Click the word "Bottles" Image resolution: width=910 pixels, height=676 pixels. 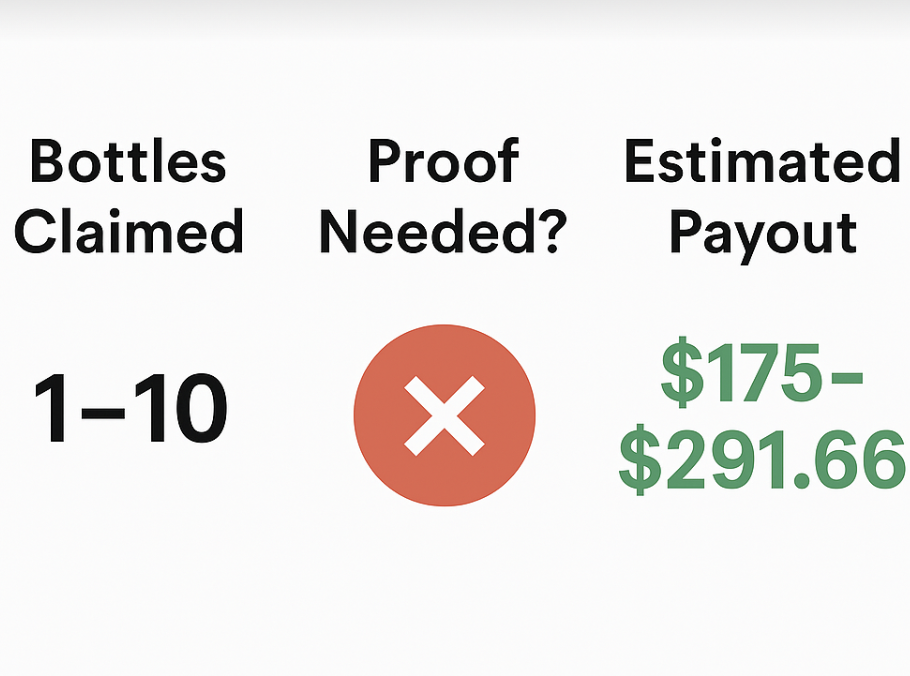(128, 162)
